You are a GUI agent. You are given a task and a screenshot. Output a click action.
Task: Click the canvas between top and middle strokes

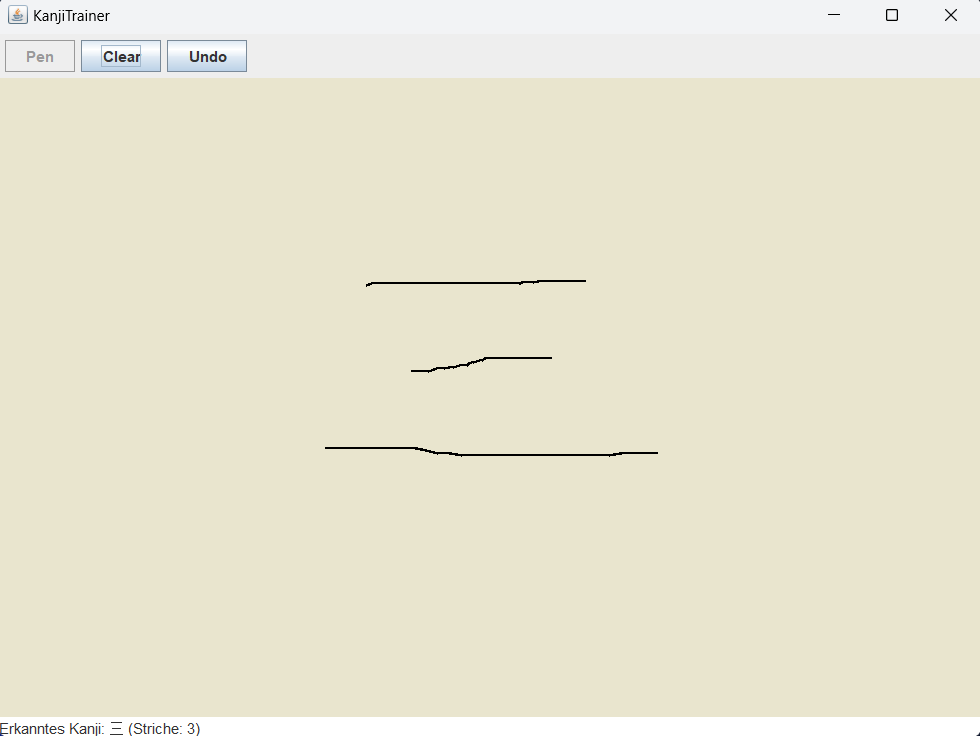[x=480, y=320]
